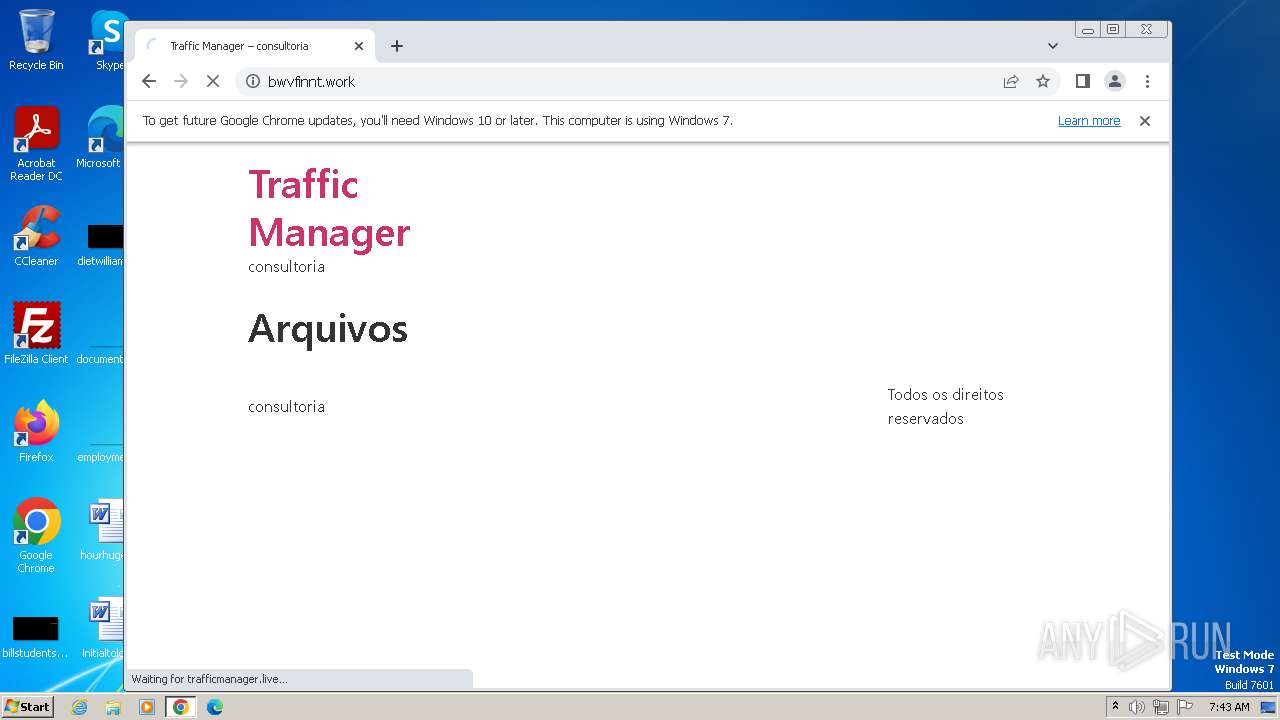
Task: Open the Traffic Manager site title link
Action: point(329,208)
